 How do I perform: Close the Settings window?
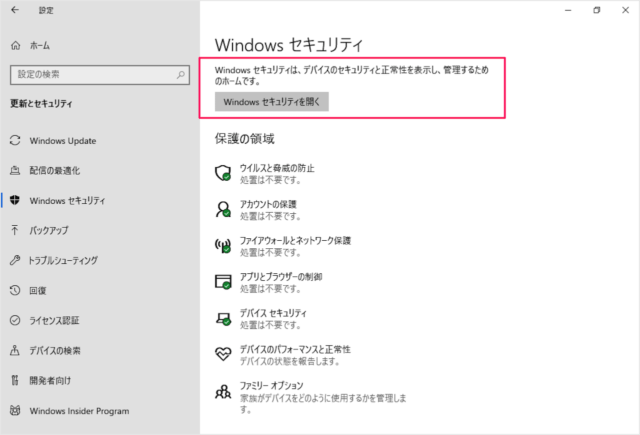625,10
